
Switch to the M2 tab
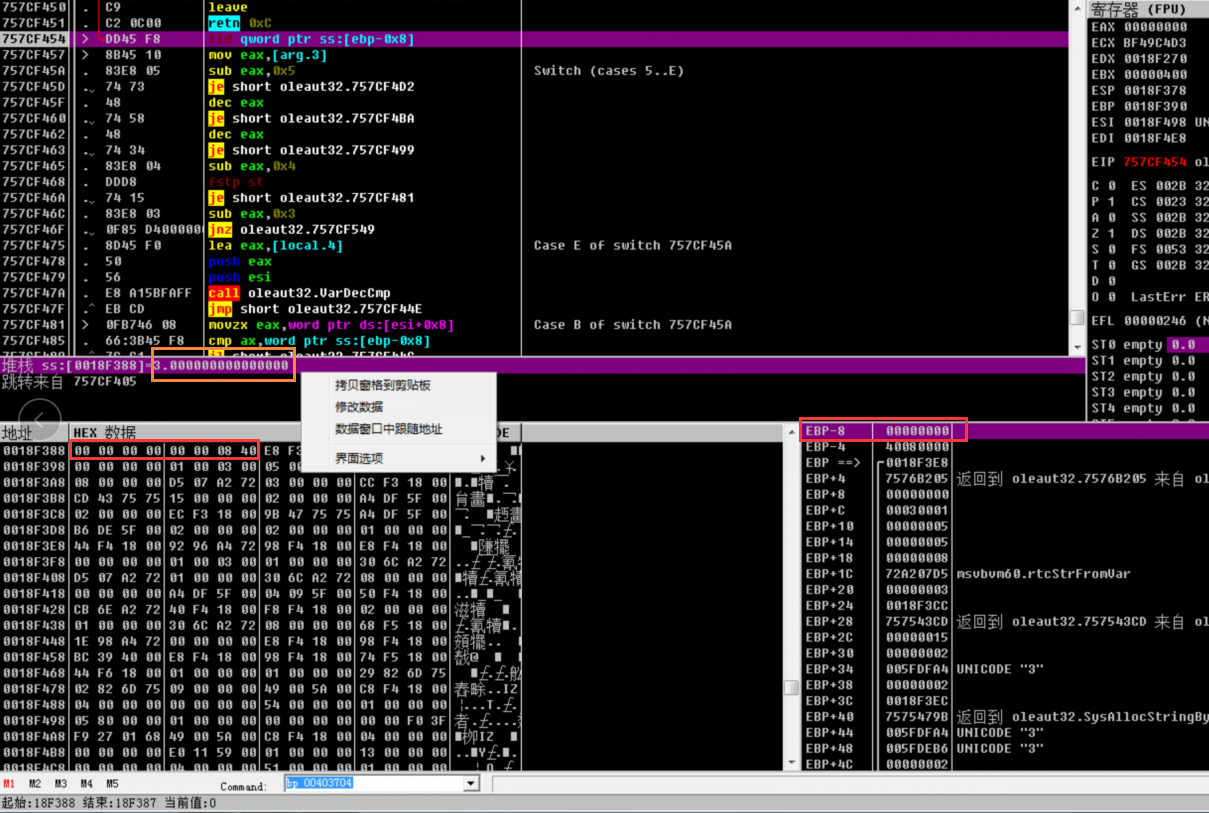point(35,784)
